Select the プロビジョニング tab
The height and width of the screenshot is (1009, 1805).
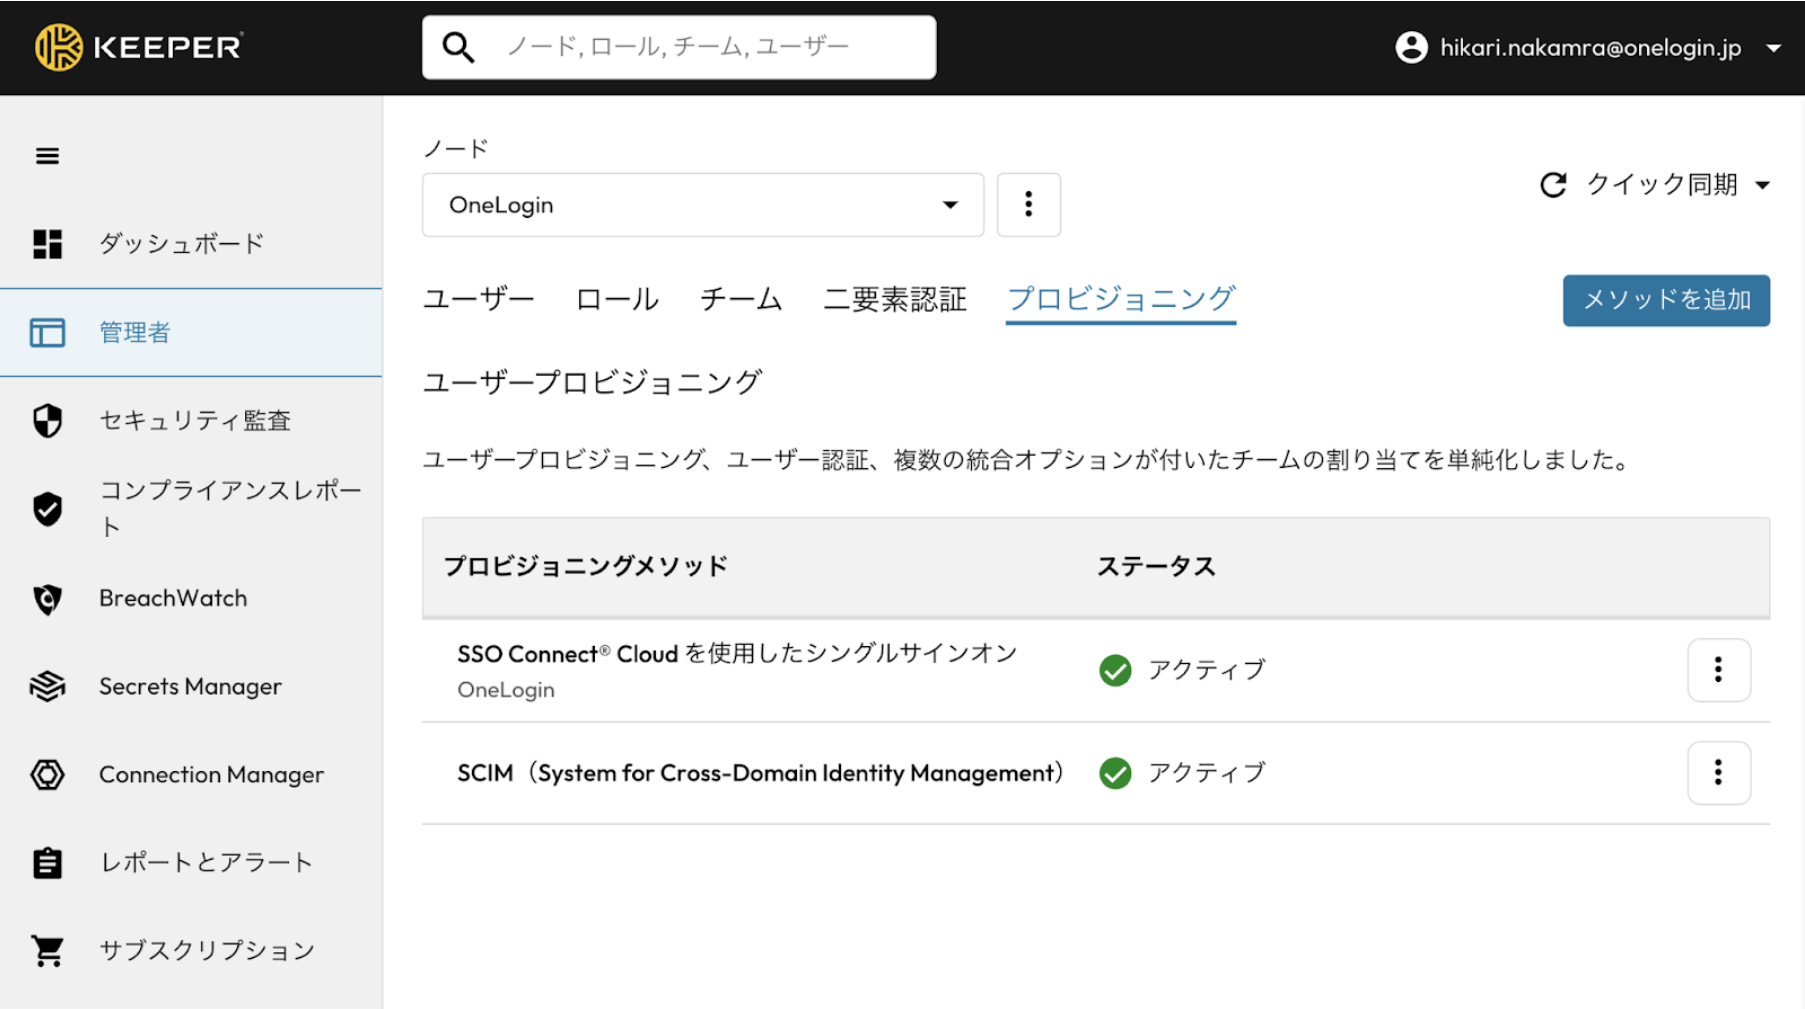pyautogui.click(x=1121, y=299)
